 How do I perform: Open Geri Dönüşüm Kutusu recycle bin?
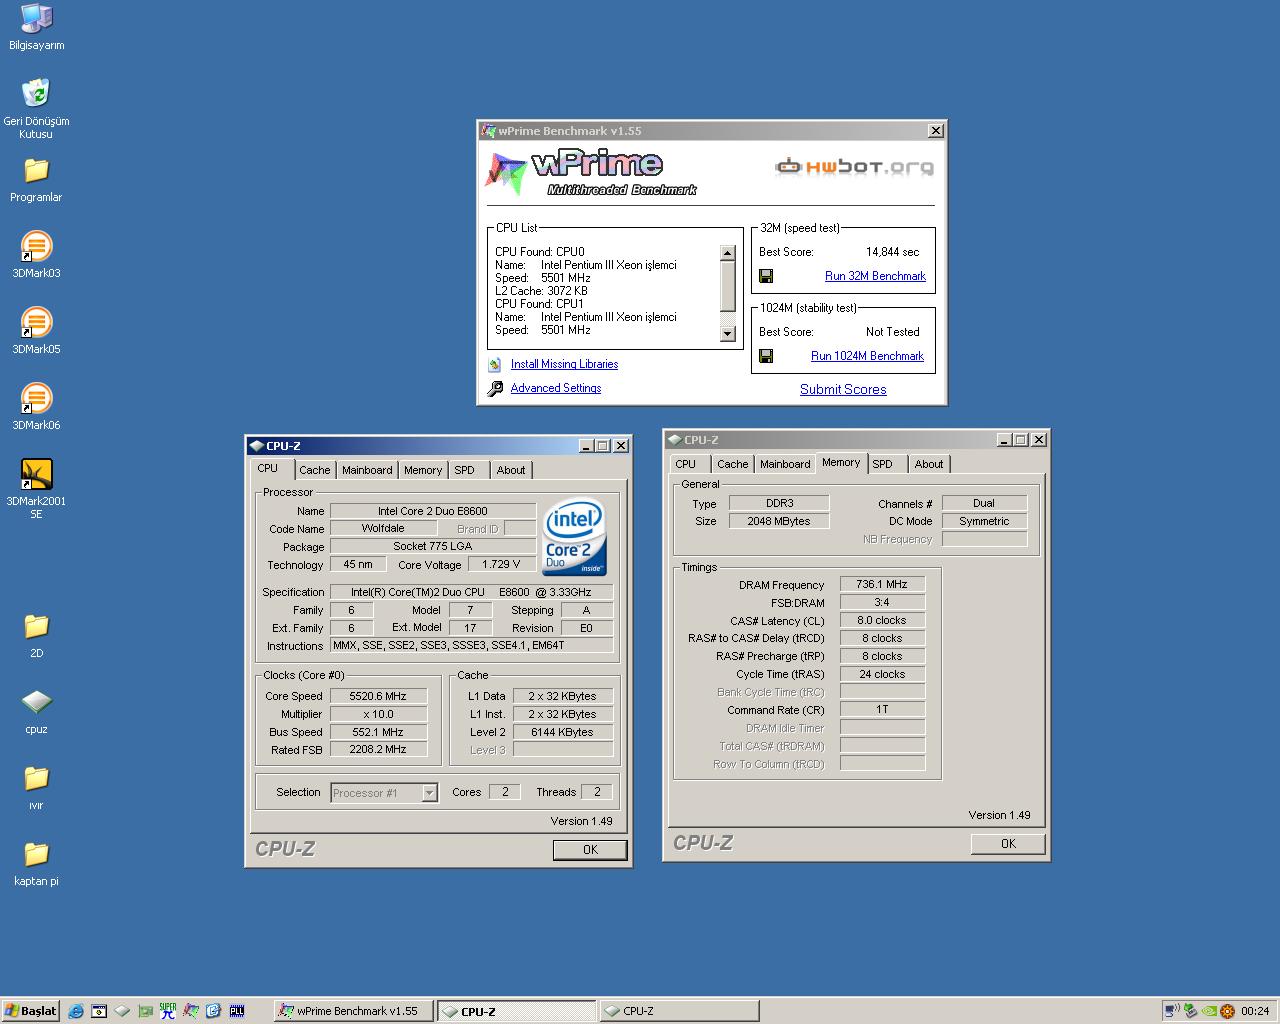[36, 108]
